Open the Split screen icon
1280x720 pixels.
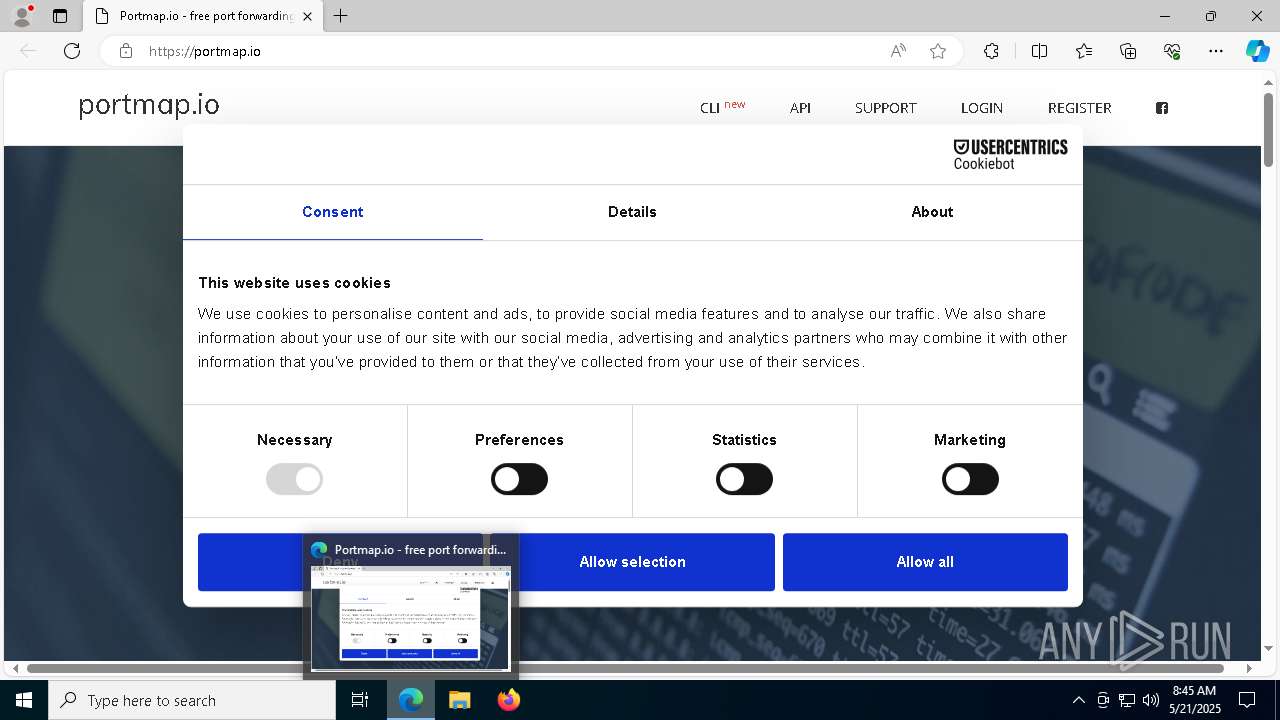tap(1039, 51)
